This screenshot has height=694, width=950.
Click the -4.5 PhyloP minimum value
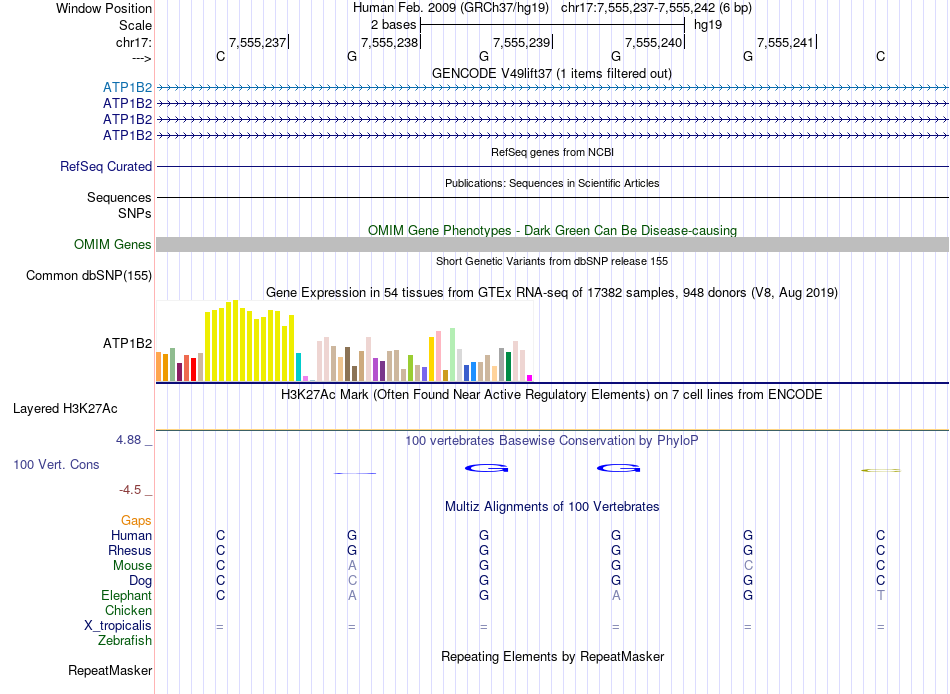pos(130,489)
